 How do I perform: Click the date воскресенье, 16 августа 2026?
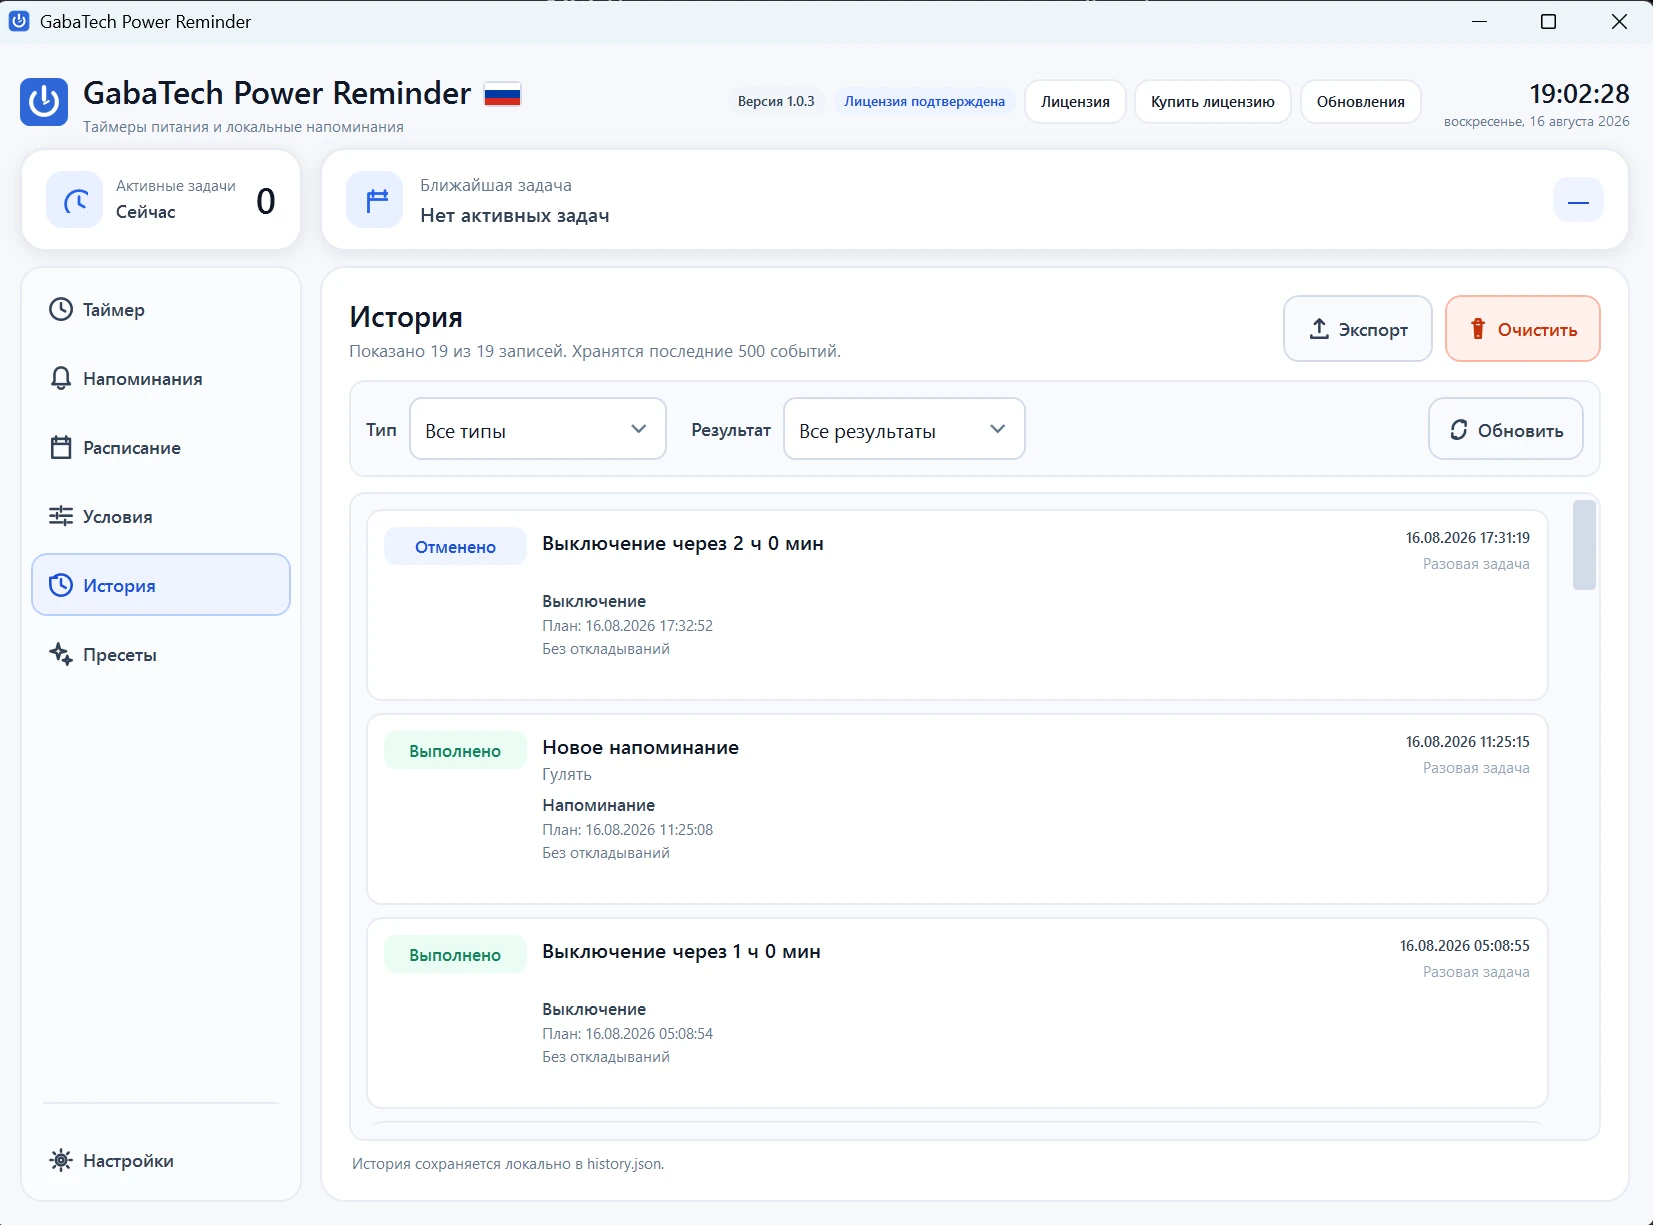1536,121
